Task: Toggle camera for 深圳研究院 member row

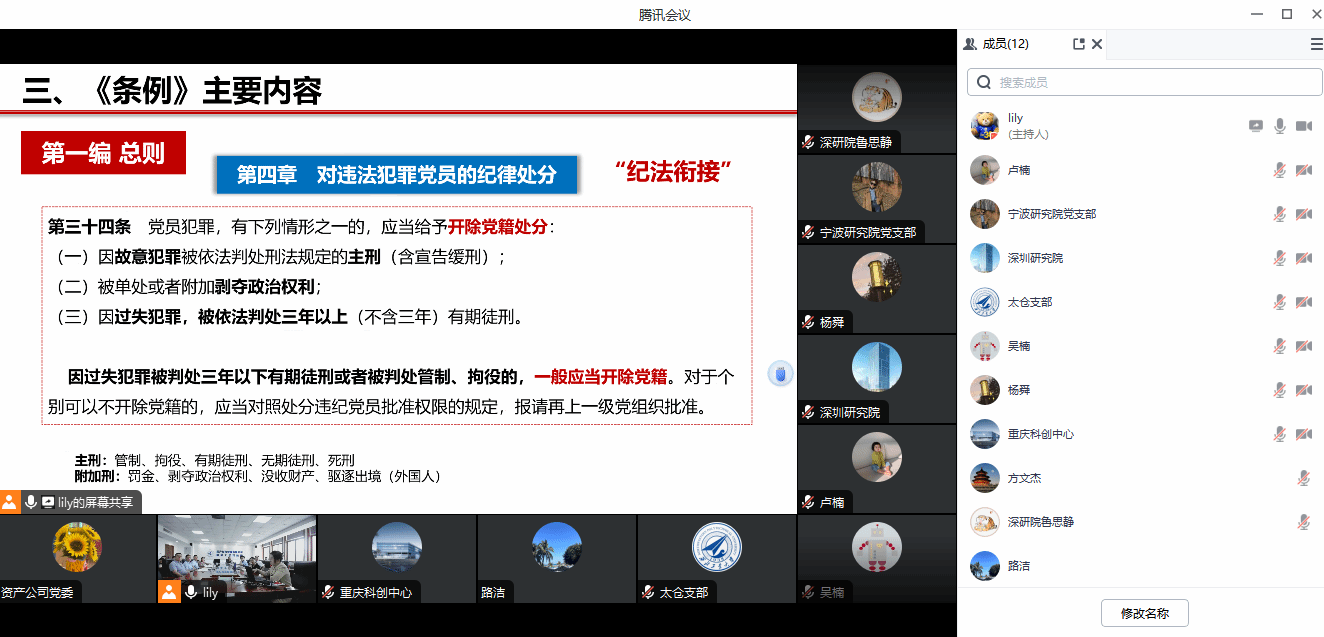Action: [x=1304, y=258]
